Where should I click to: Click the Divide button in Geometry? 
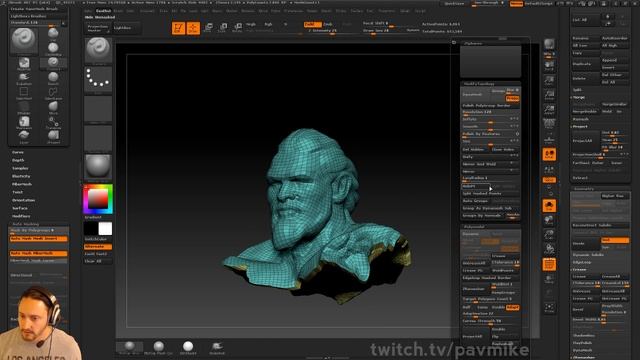point(585,243)
